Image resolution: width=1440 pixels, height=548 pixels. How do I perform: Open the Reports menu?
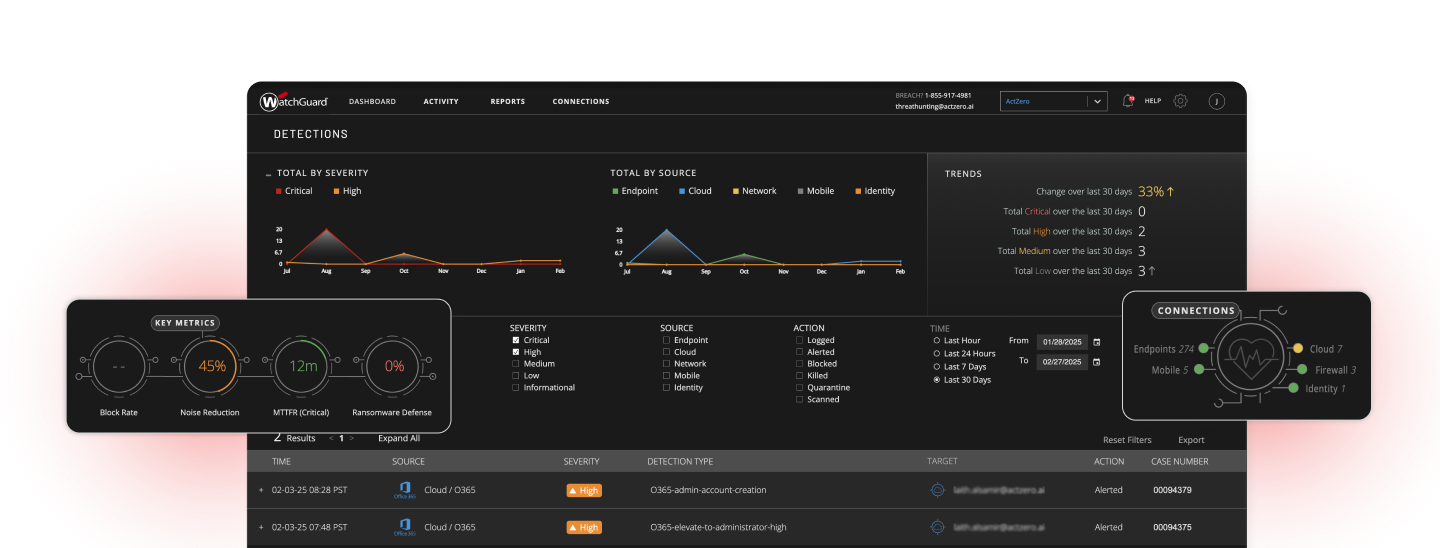pyautogui.click(x=507, y=101)
